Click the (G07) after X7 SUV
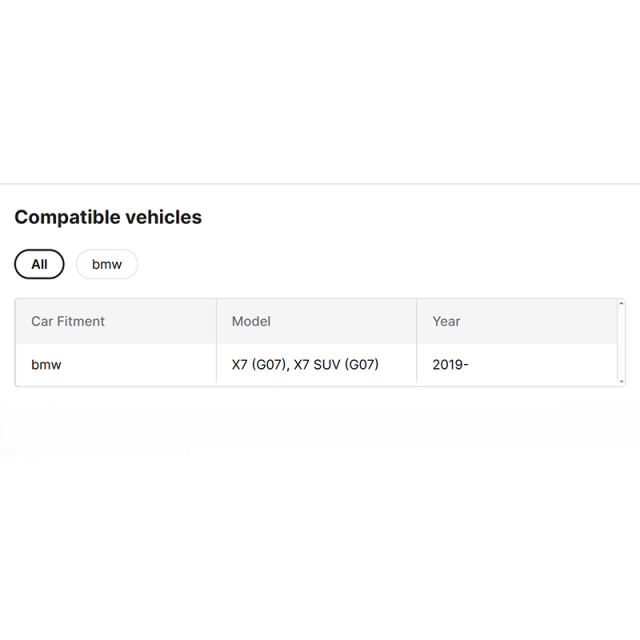 pos(362,364)
